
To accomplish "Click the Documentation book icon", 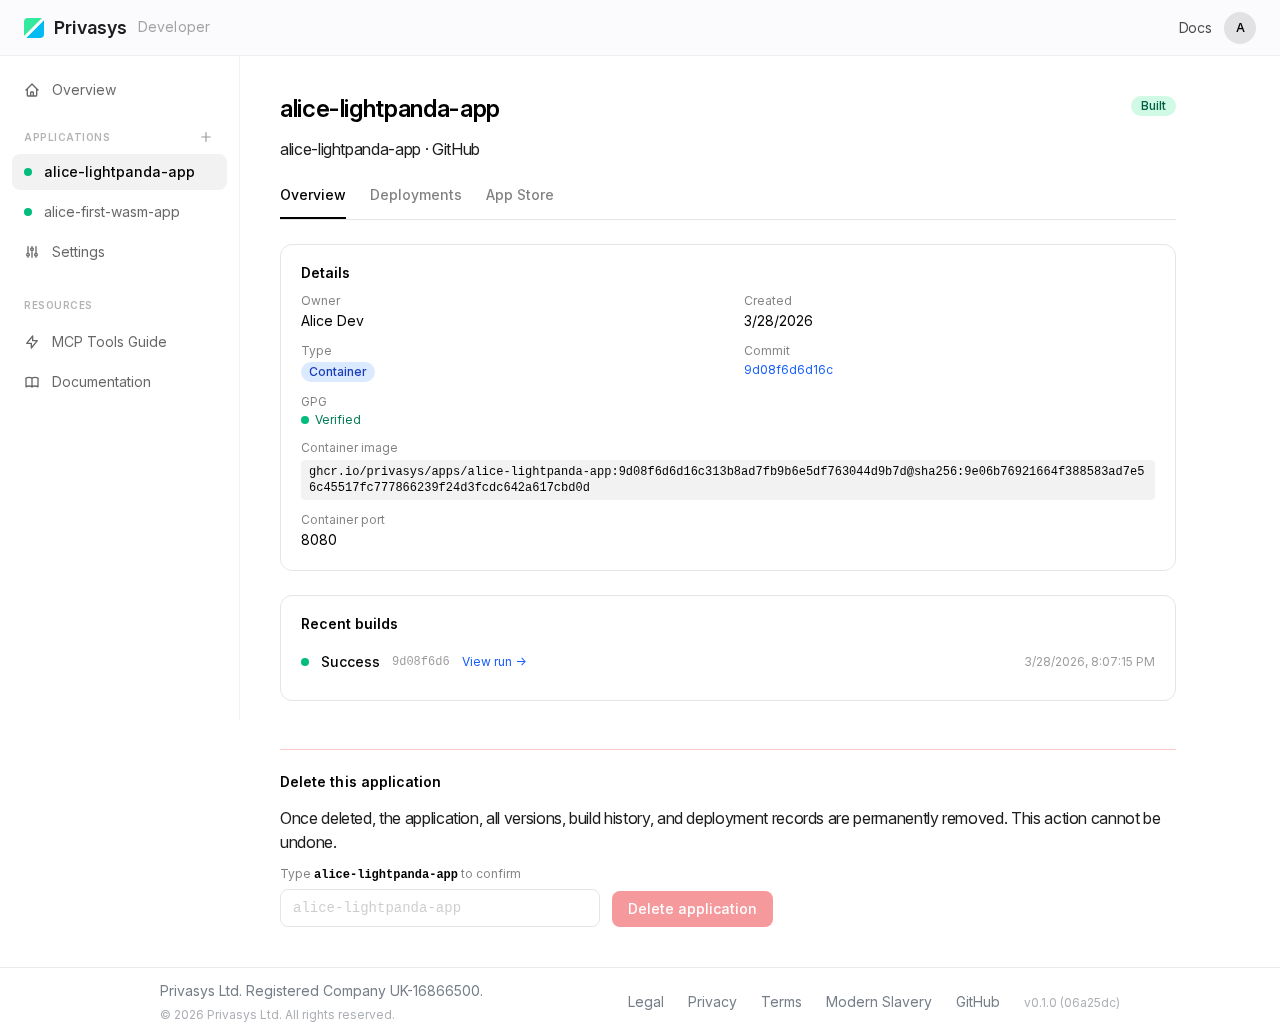I will (x=32, y=382).
